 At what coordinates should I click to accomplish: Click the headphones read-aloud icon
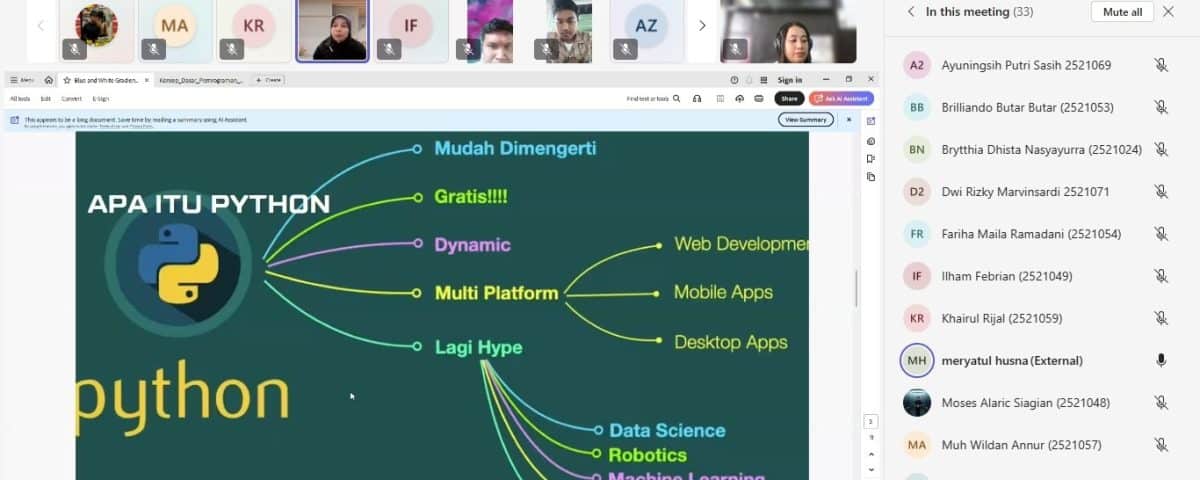pos(696,99)
